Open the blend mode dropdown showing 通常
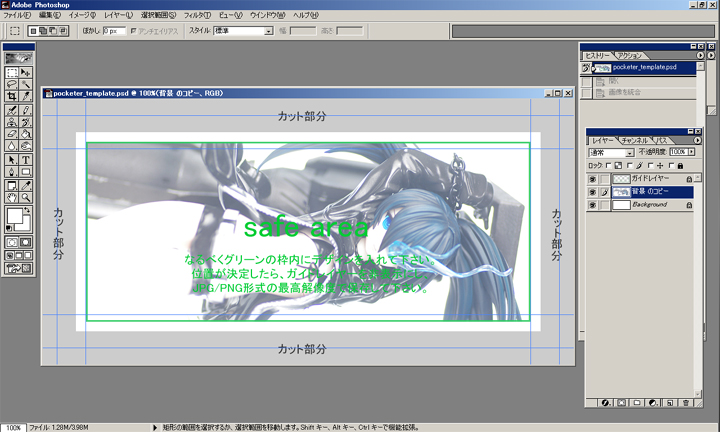The width and height of the screenshot is (720, 432). coord(611,152)
